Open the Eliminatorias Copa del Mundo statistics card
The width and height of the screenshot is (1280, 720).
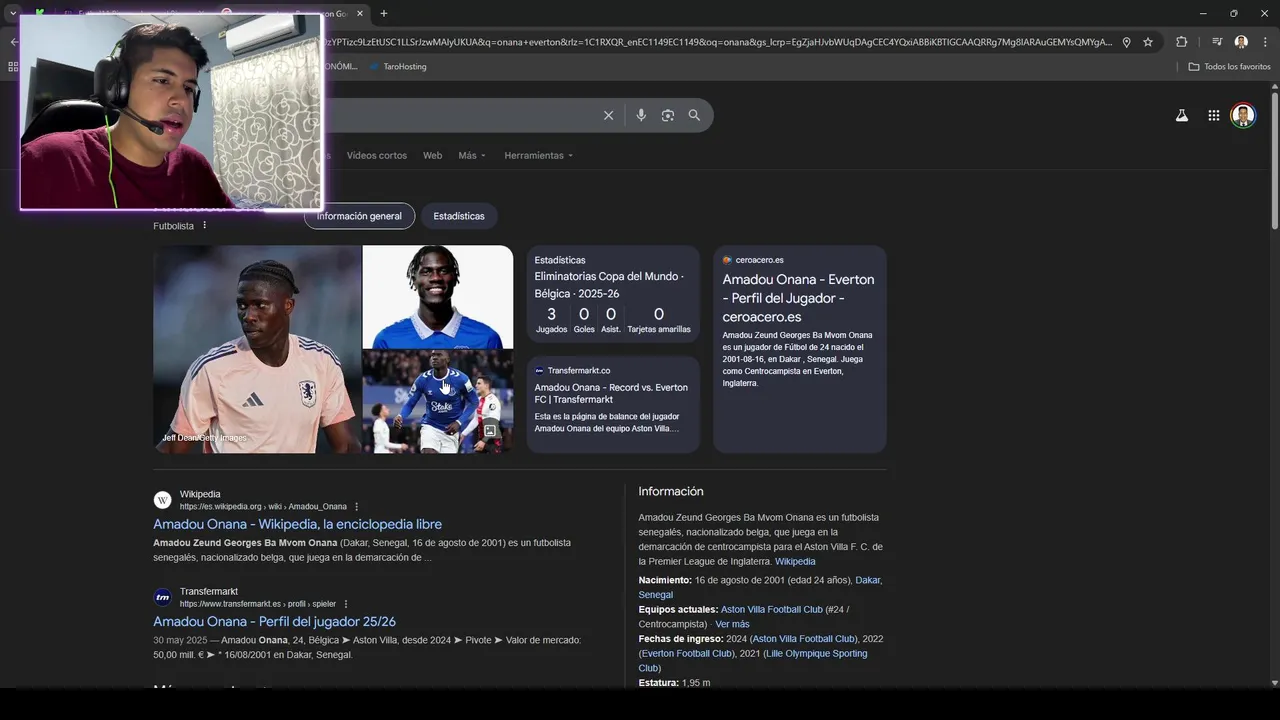[x=613, y=295]
